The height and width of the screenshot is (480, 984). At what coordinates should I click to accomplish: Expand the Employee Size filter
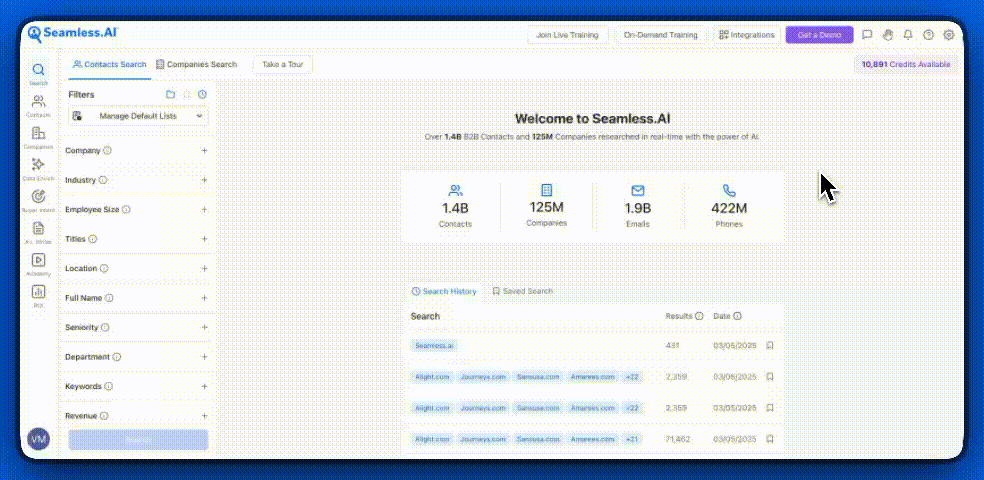click(204, 210)
